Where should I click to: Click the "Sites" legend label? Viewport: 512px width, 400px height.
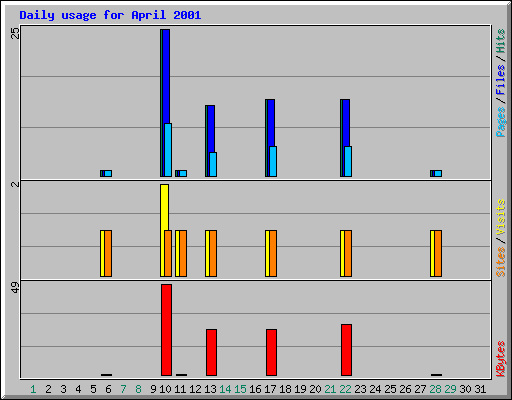click(x=500, y=262)
